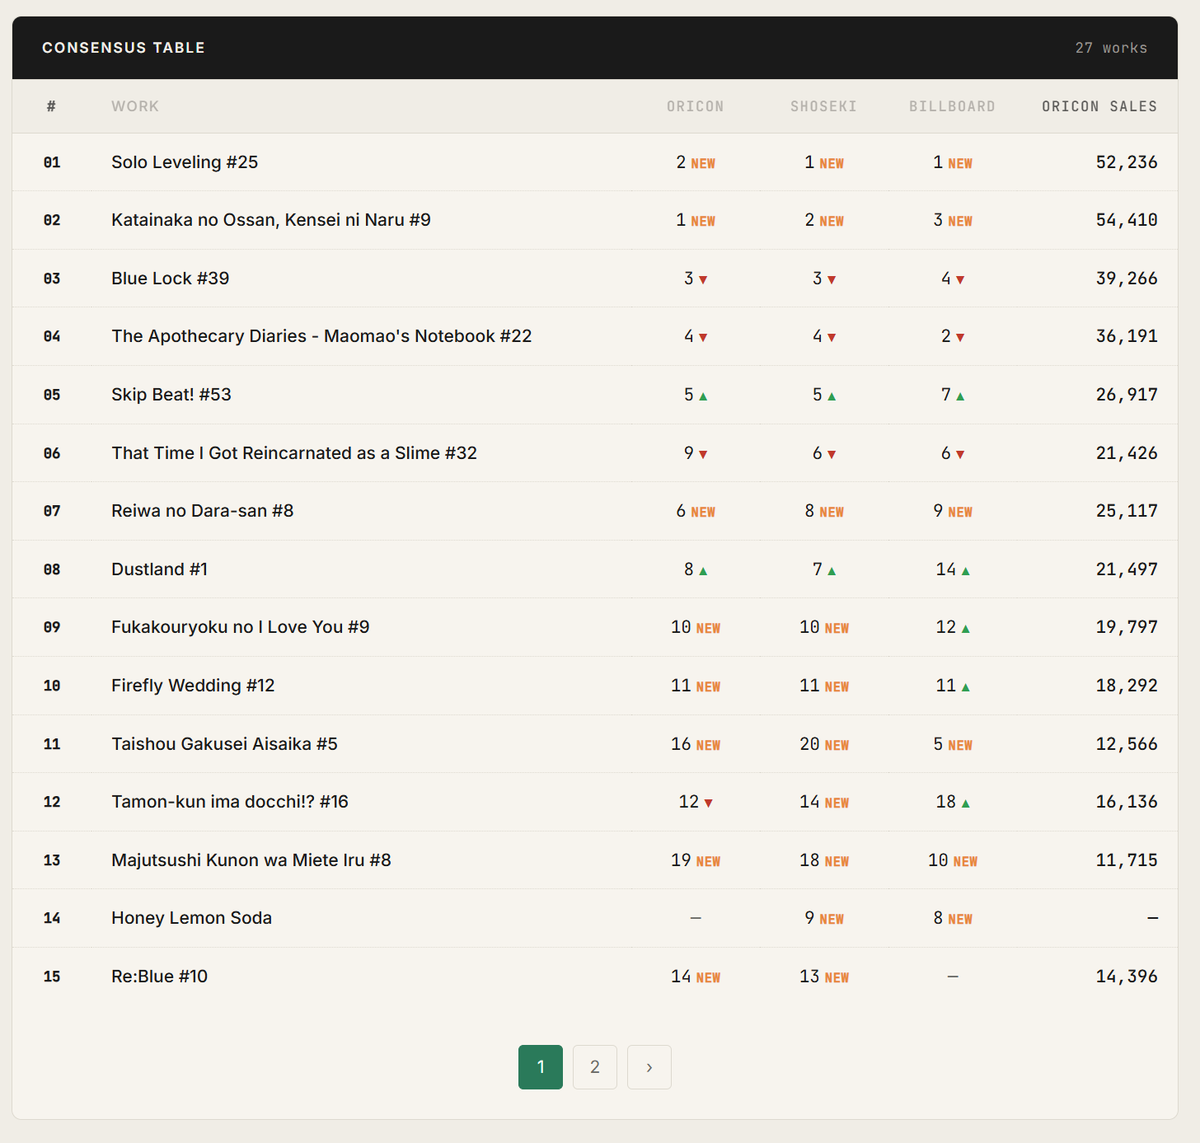
Task: Select the Honey Lemon Soda title
Action: 192,918
